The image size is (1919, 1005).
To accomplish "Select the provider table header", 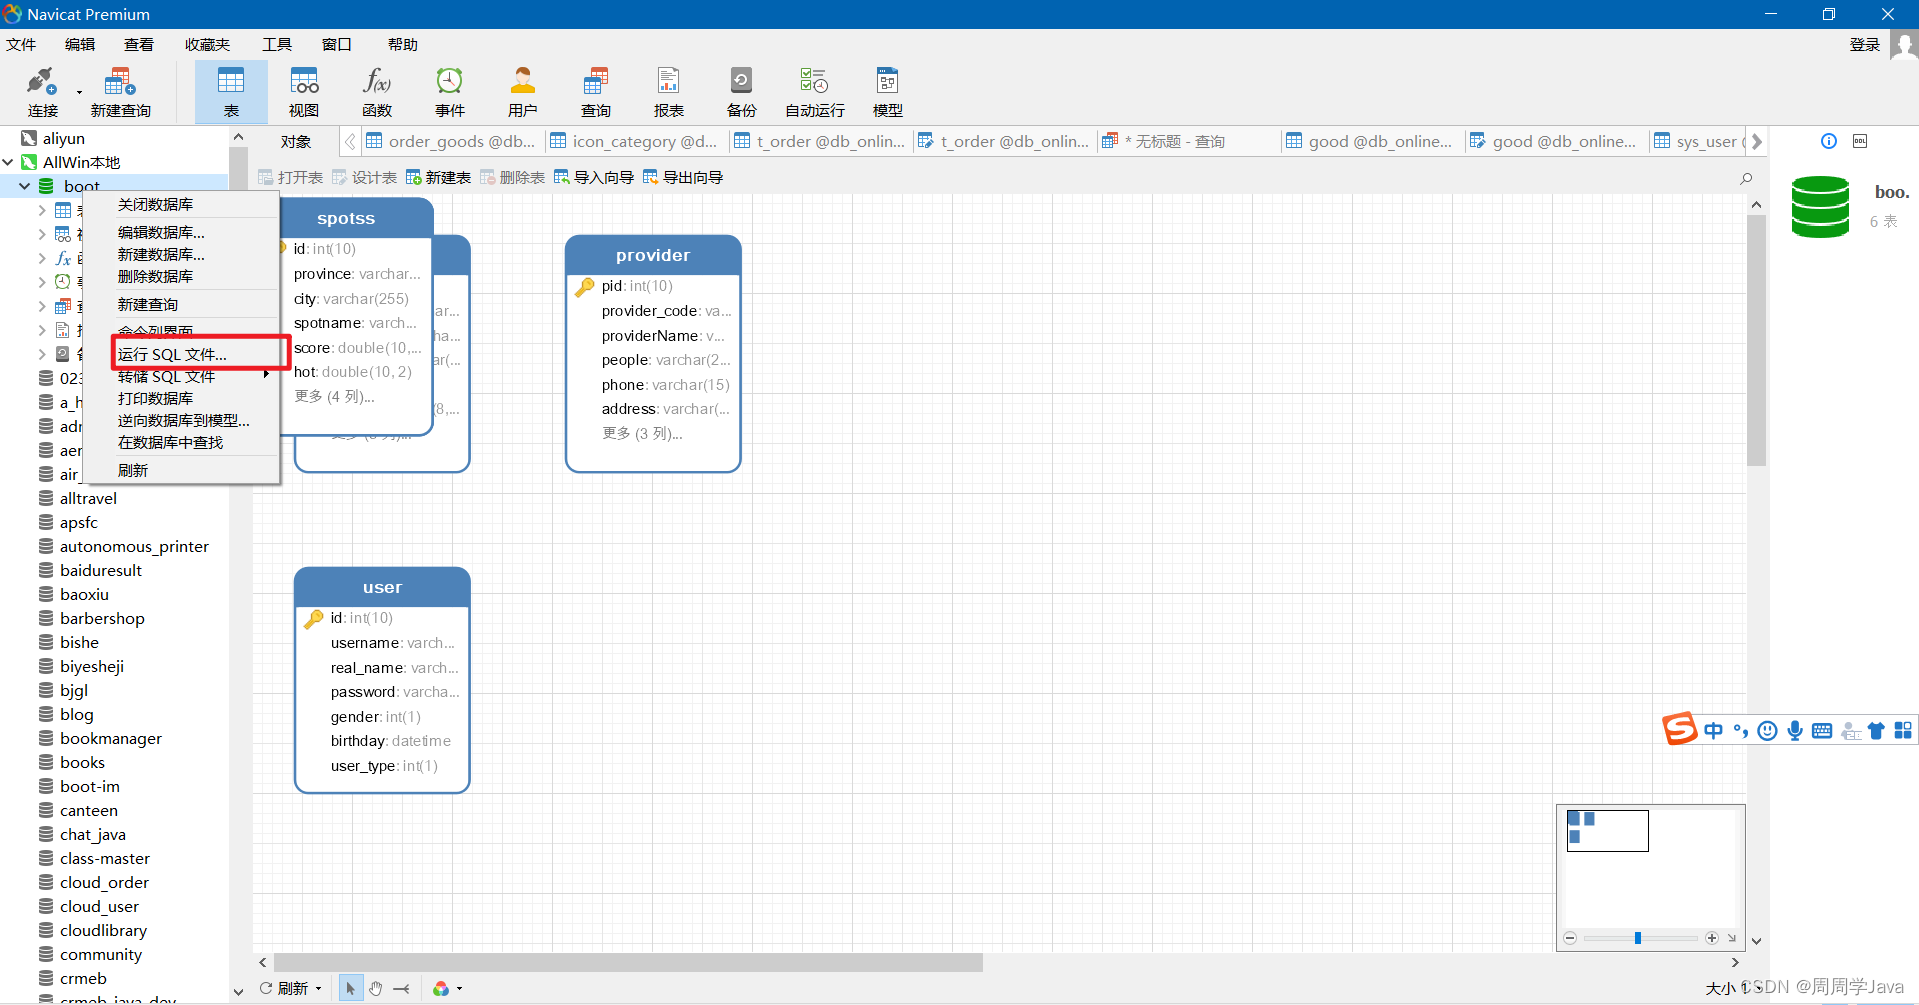I will click(x=653, y=255).
